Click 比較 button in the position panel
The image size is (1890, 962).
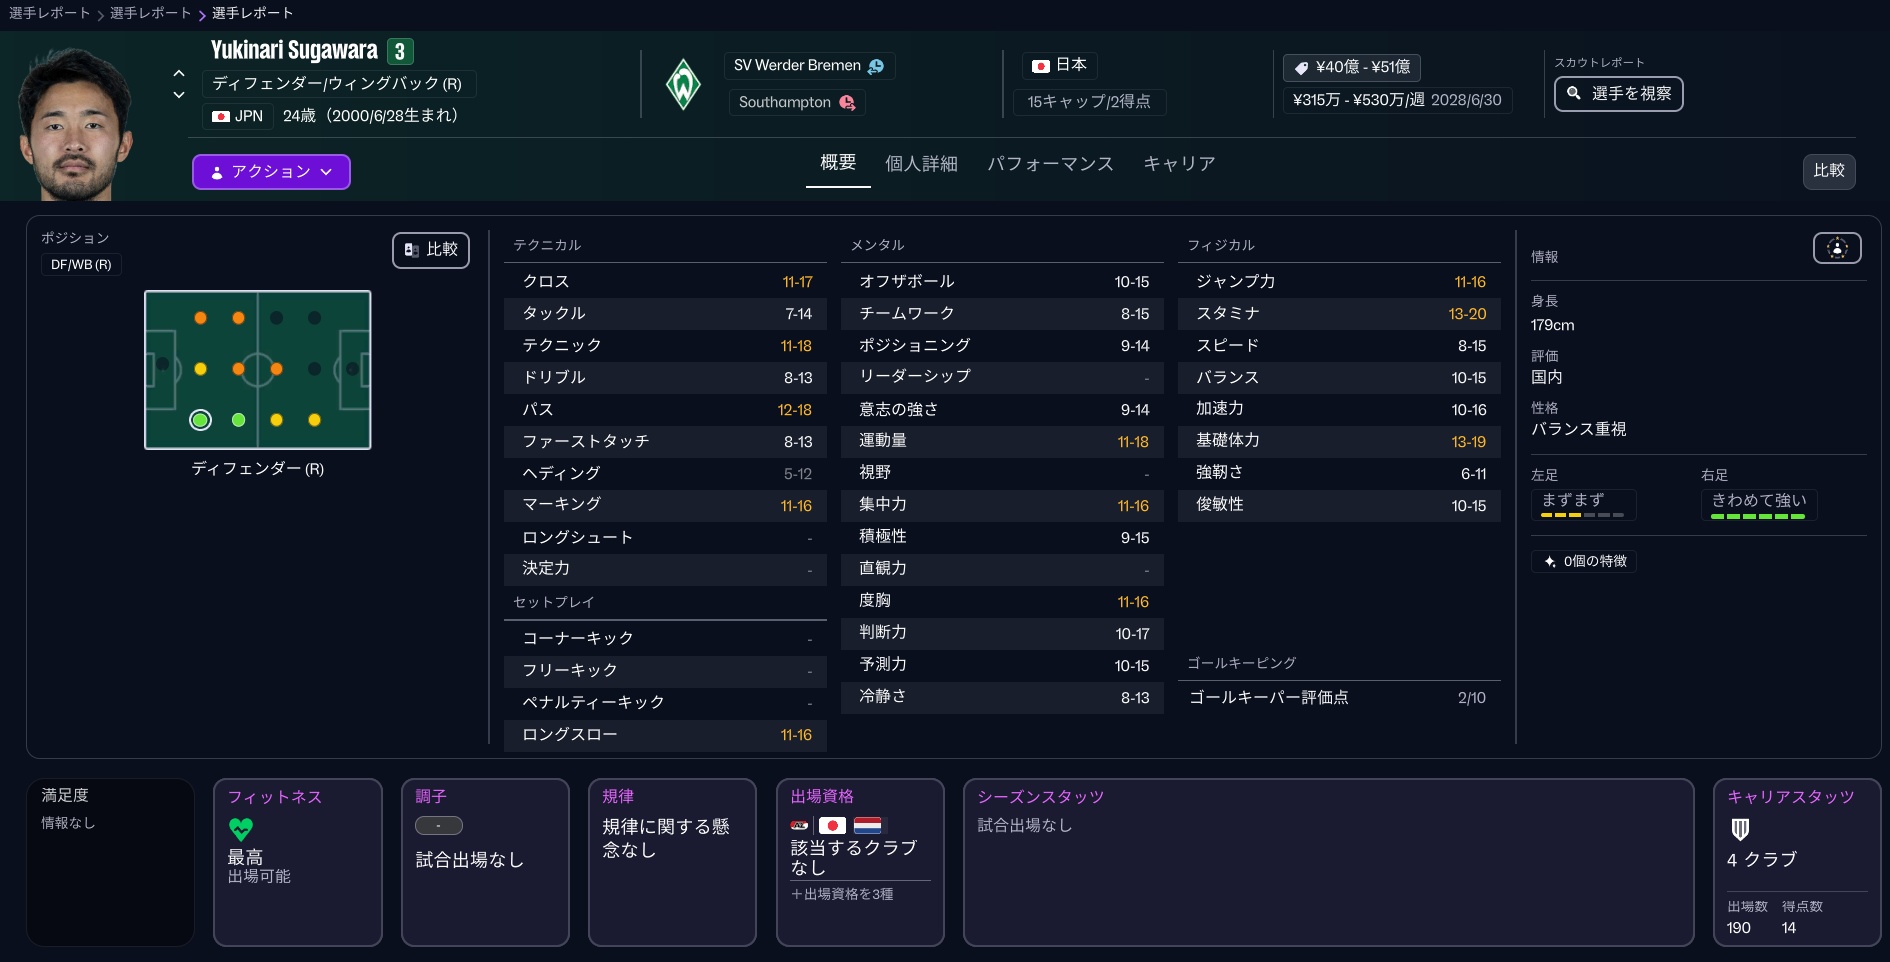[431, 250]
